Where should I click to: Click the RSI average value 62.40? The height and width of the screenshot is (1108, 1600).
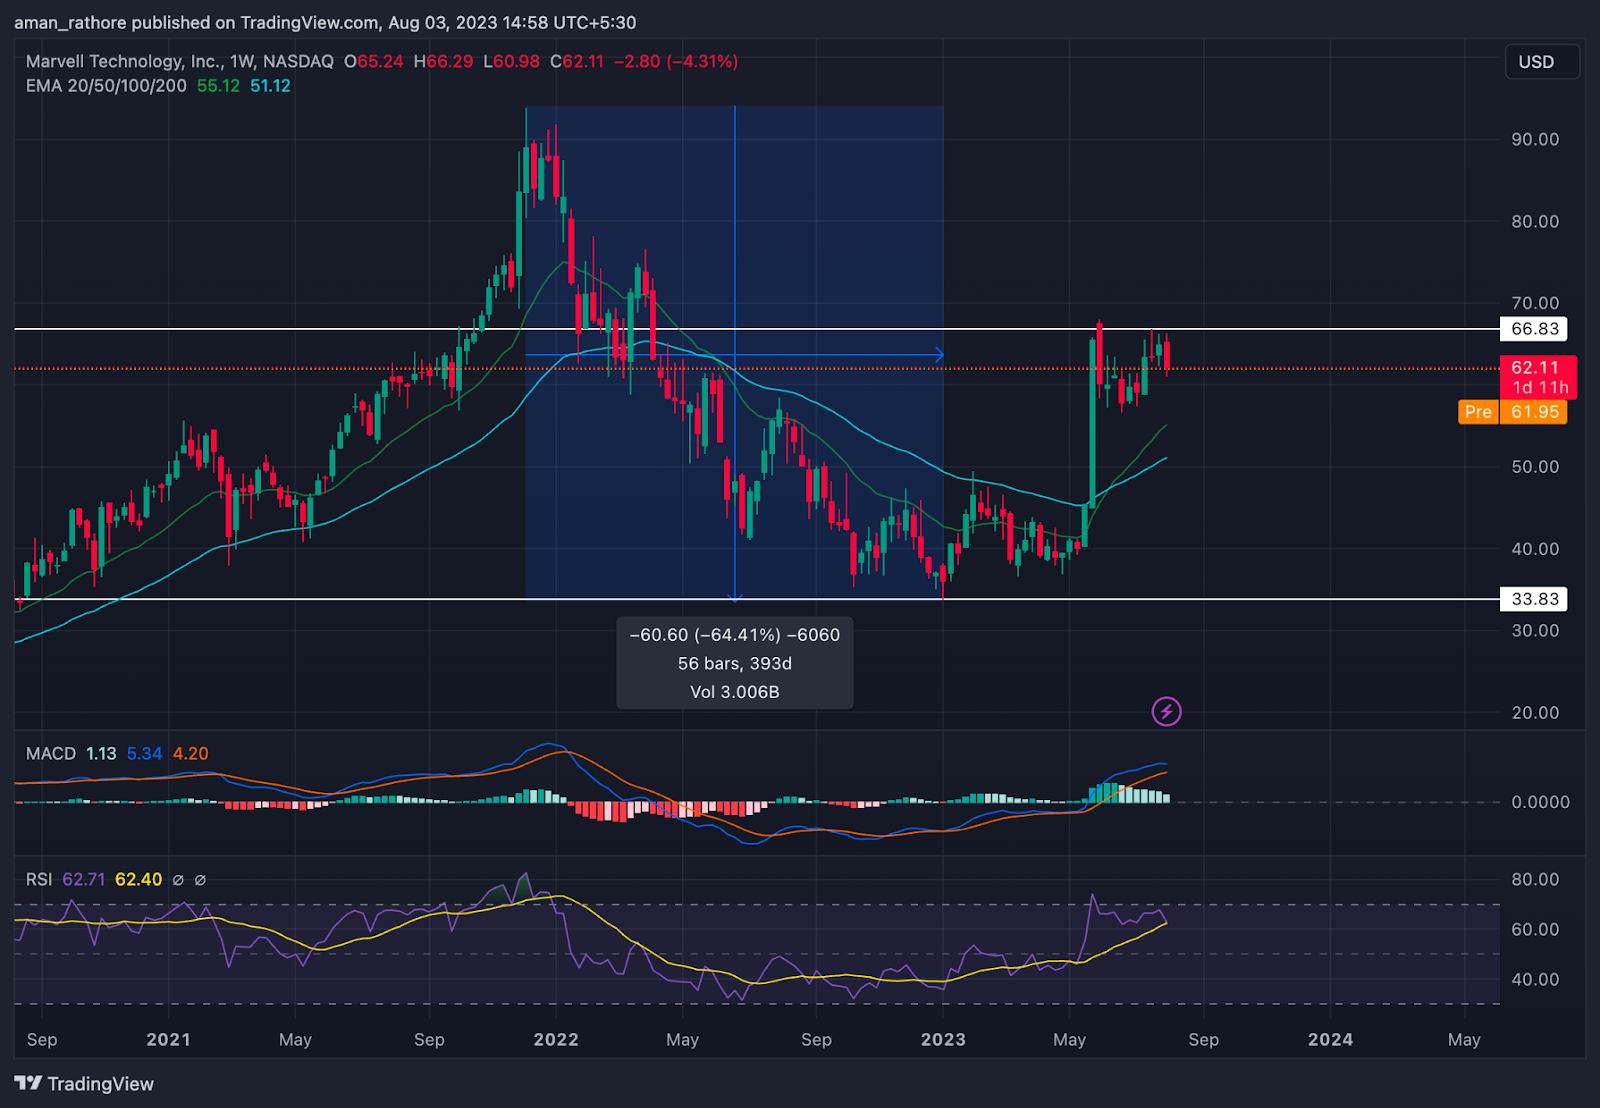pyautogui.click(x=138, y=880)
